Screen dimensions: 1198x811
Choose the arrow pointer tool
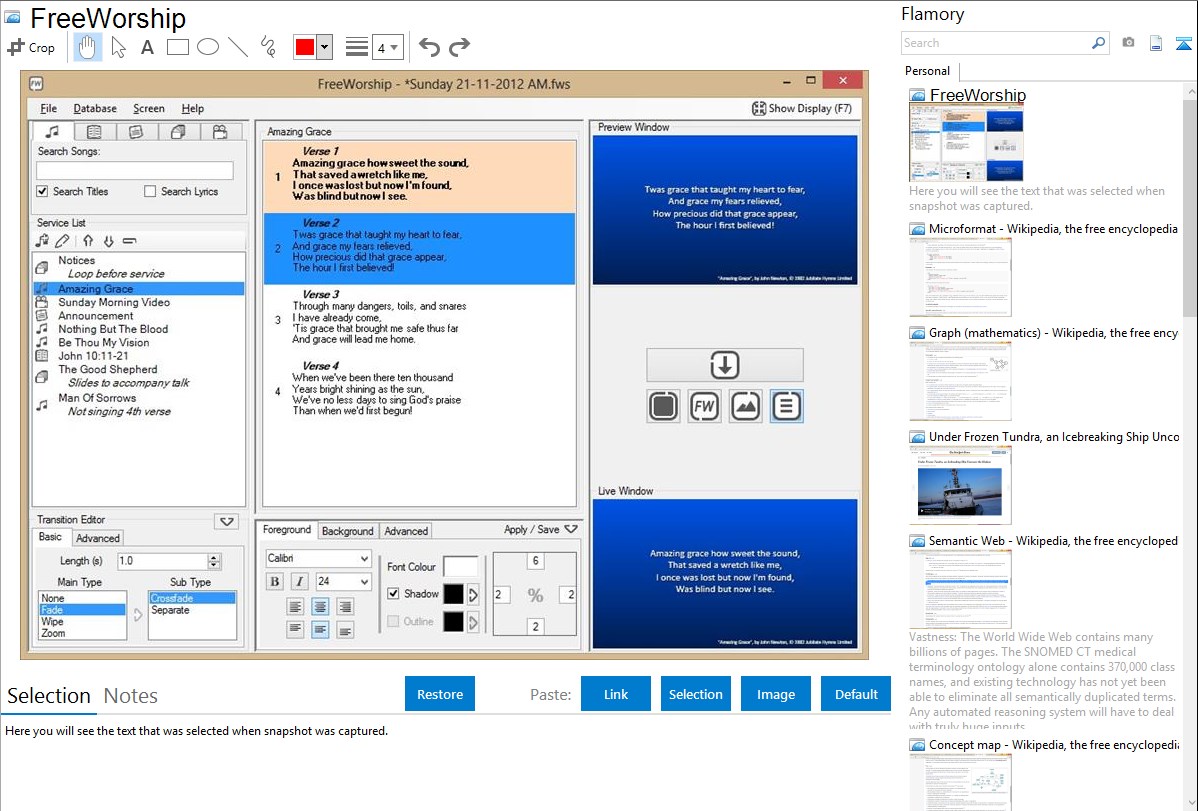(118, 47)
